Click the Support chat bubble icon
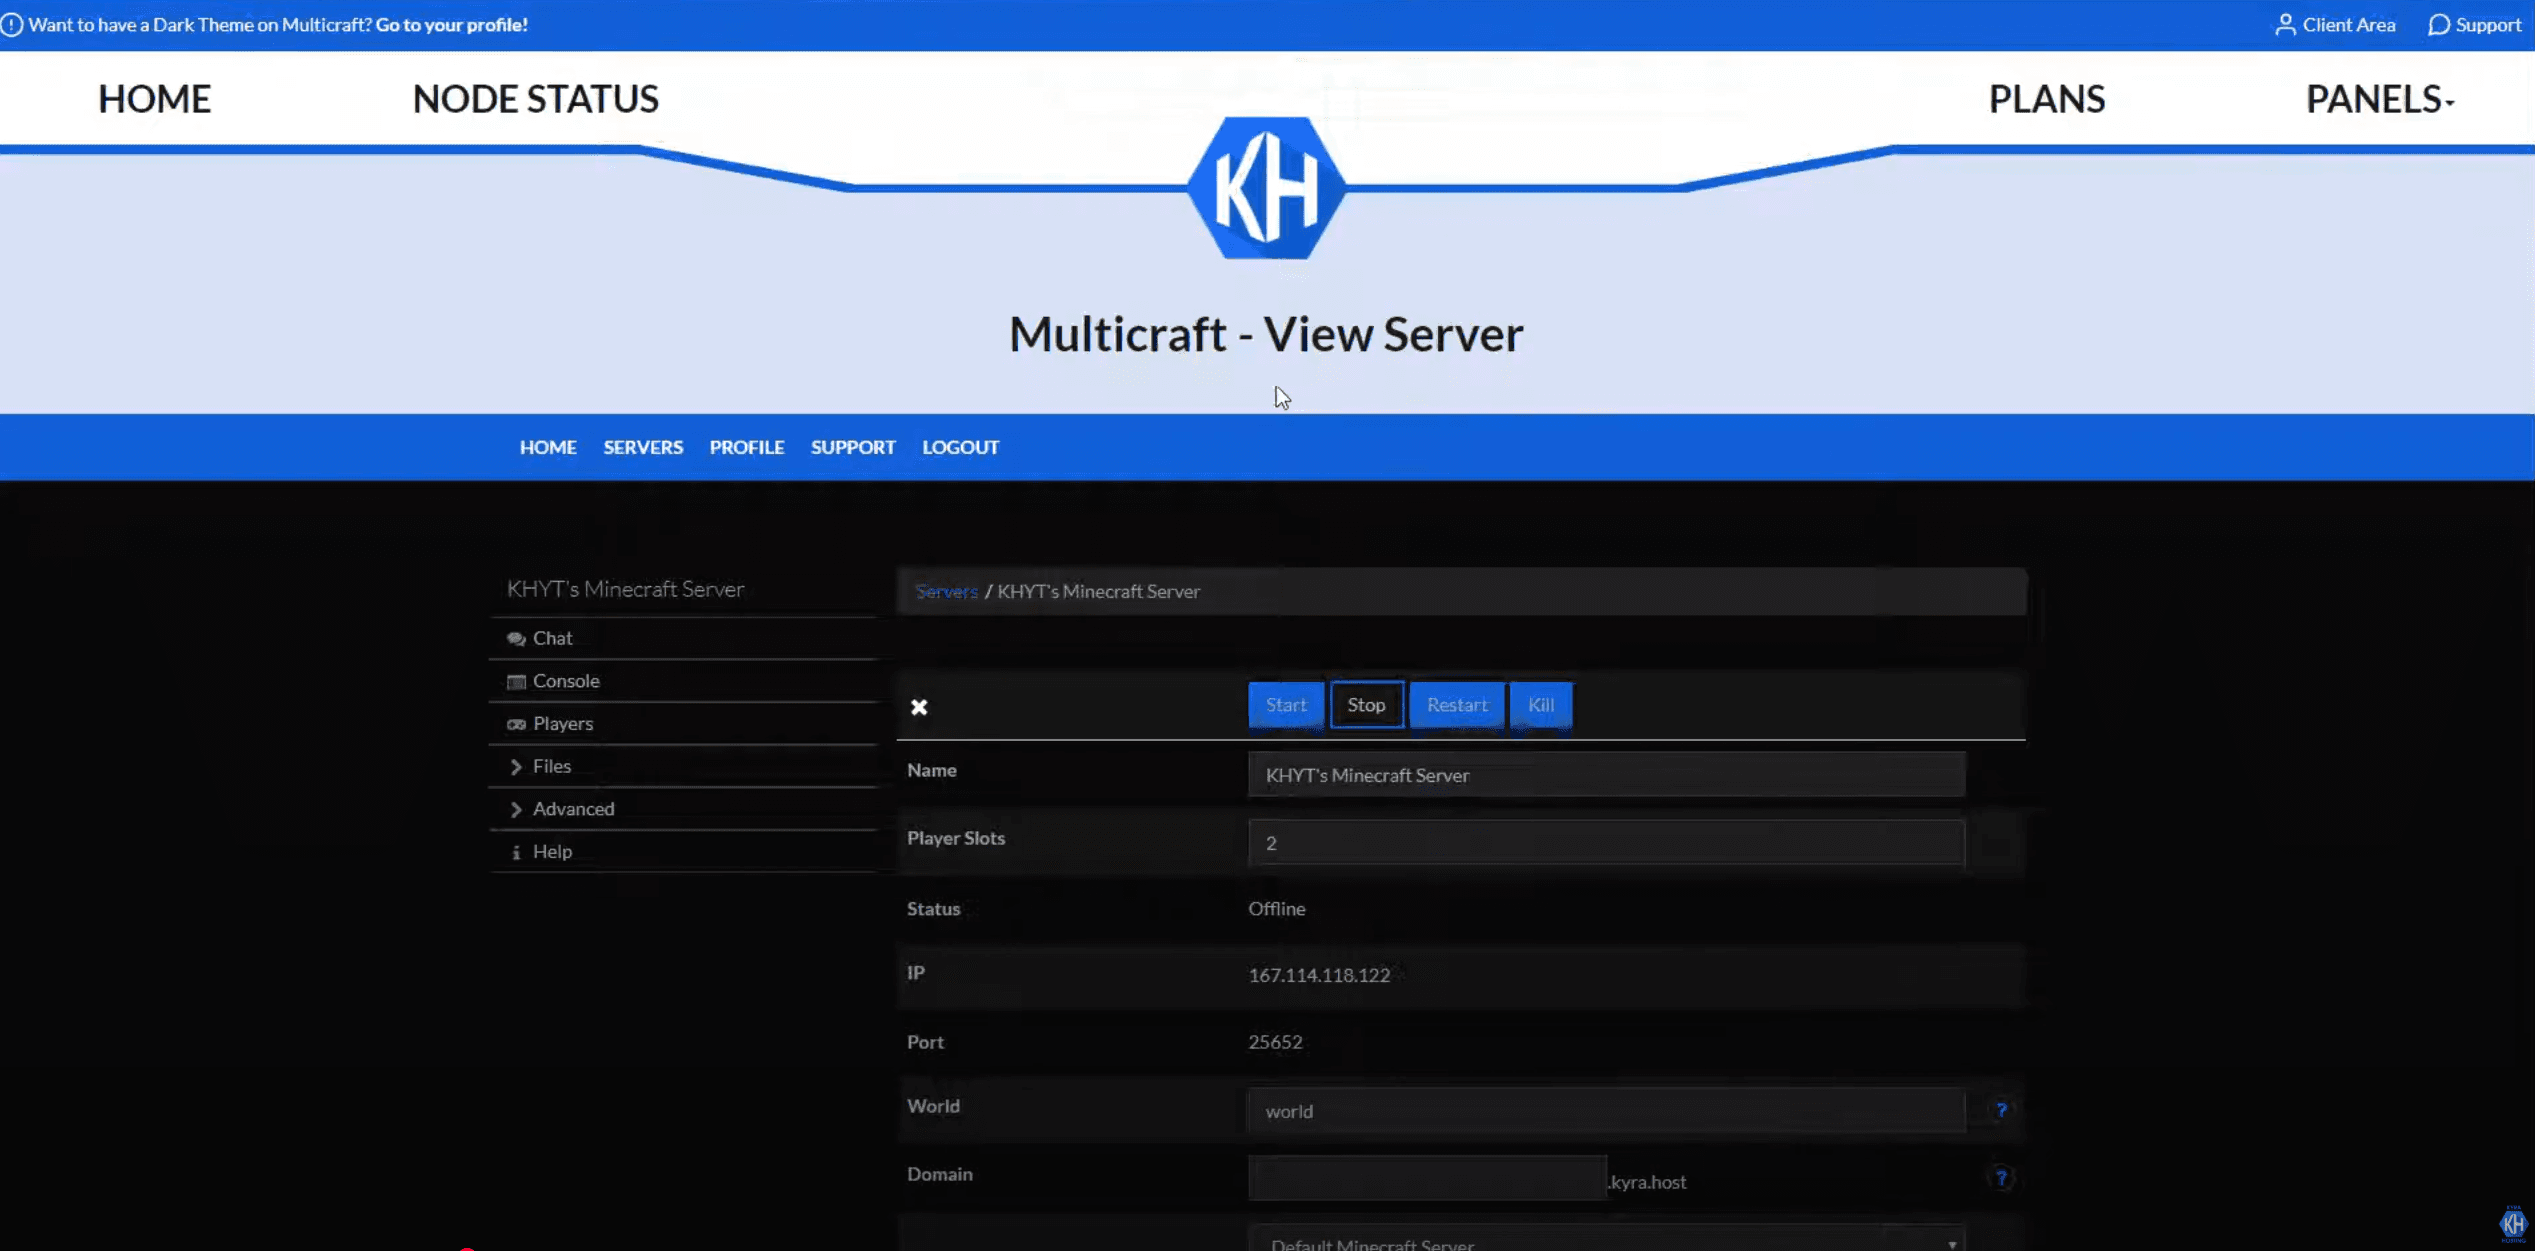 pyautogui.click(x=2439, y=25)
